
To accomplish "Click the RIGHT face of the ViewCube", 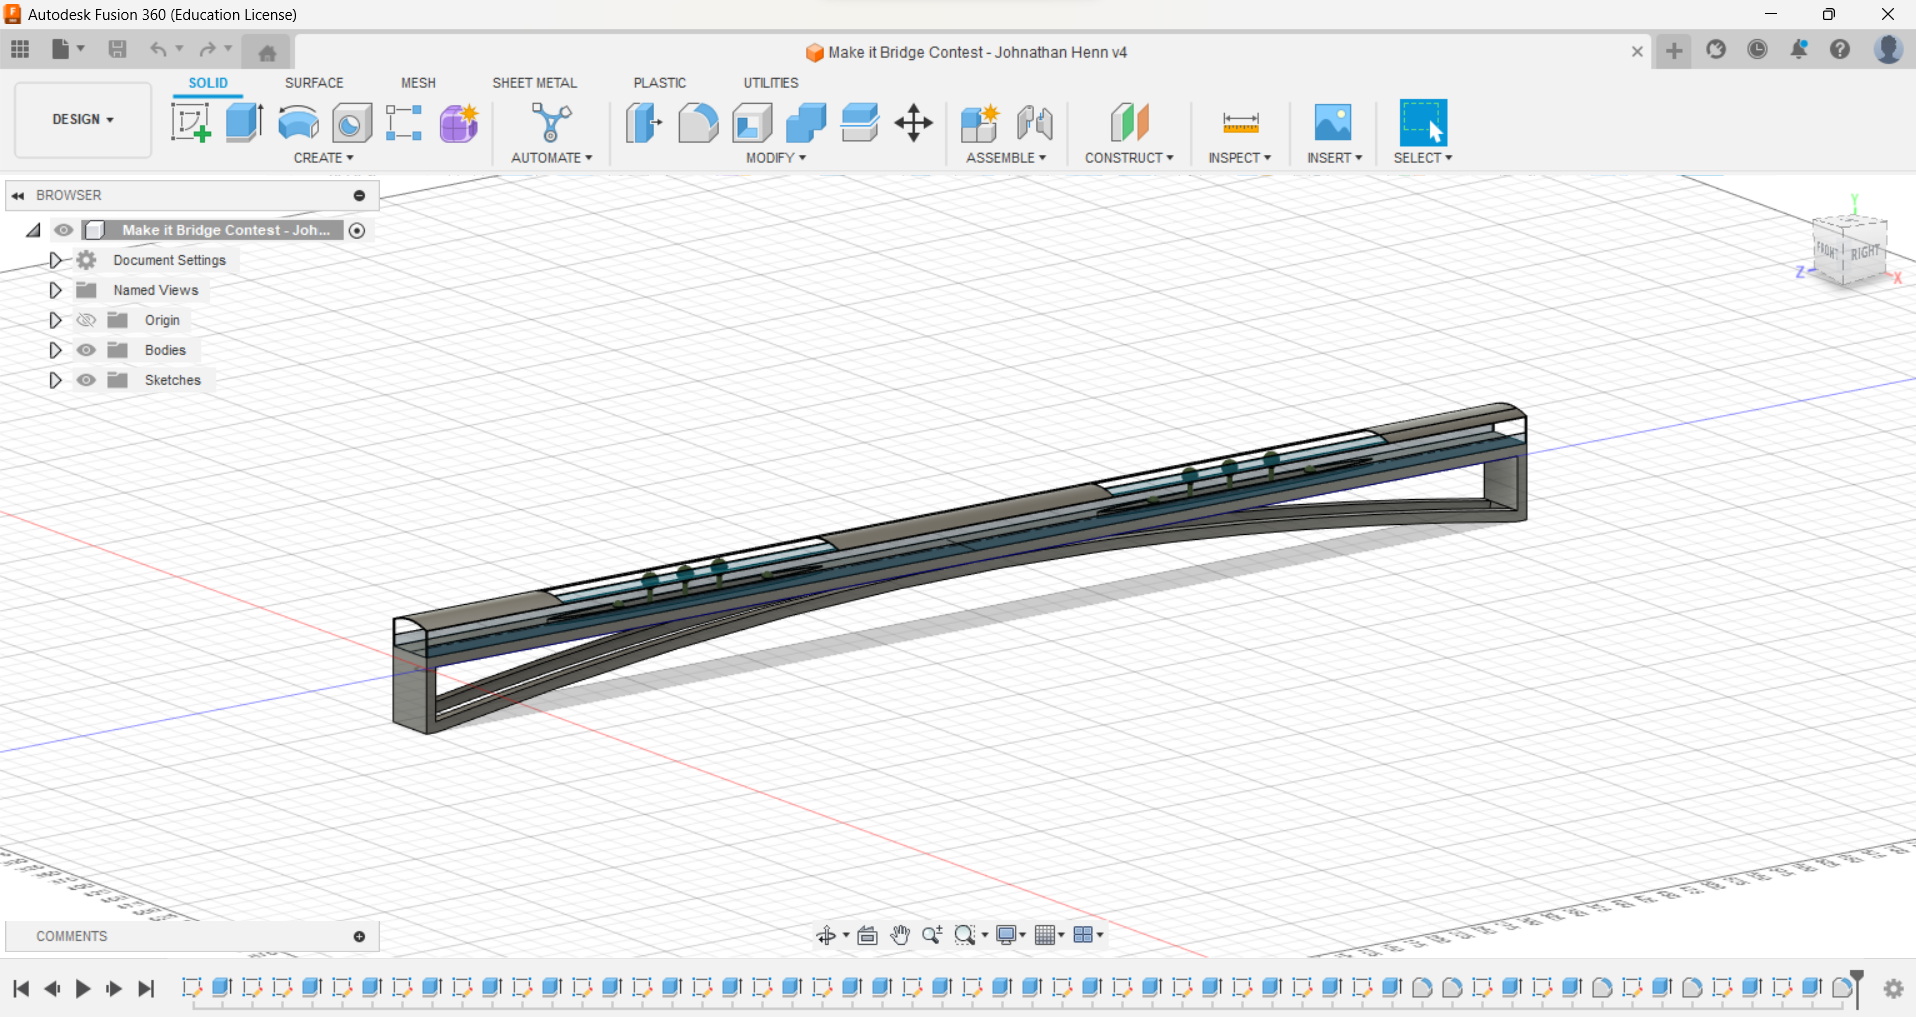I will coord(1864,252).
